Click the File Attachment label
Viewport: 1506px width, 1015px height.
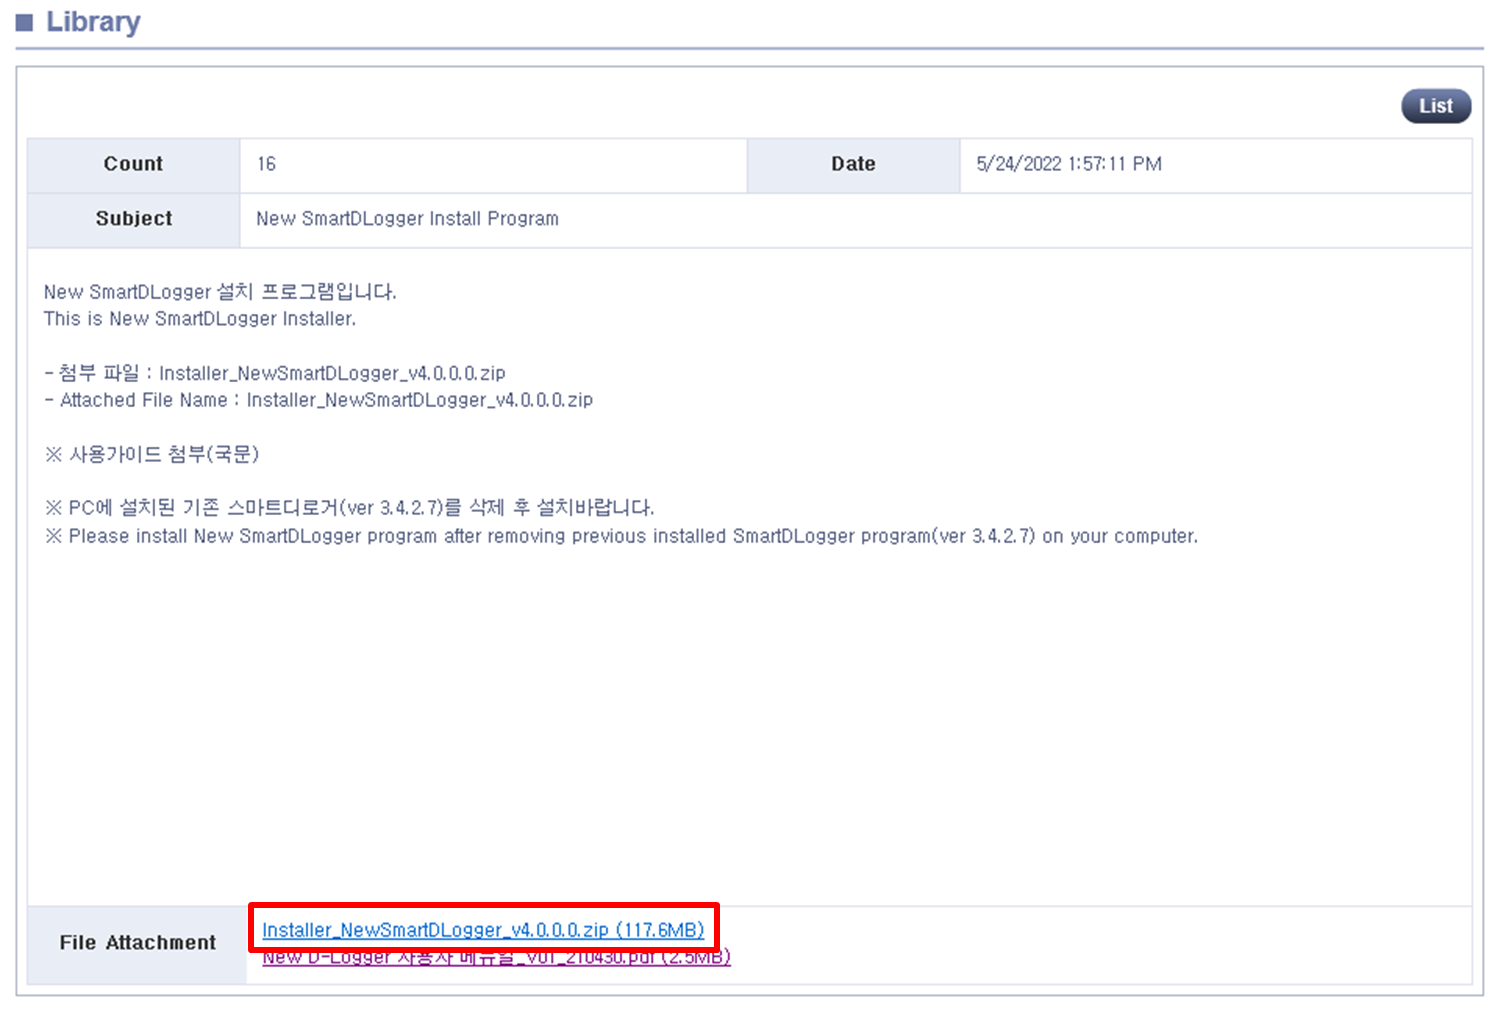point(138,943)
